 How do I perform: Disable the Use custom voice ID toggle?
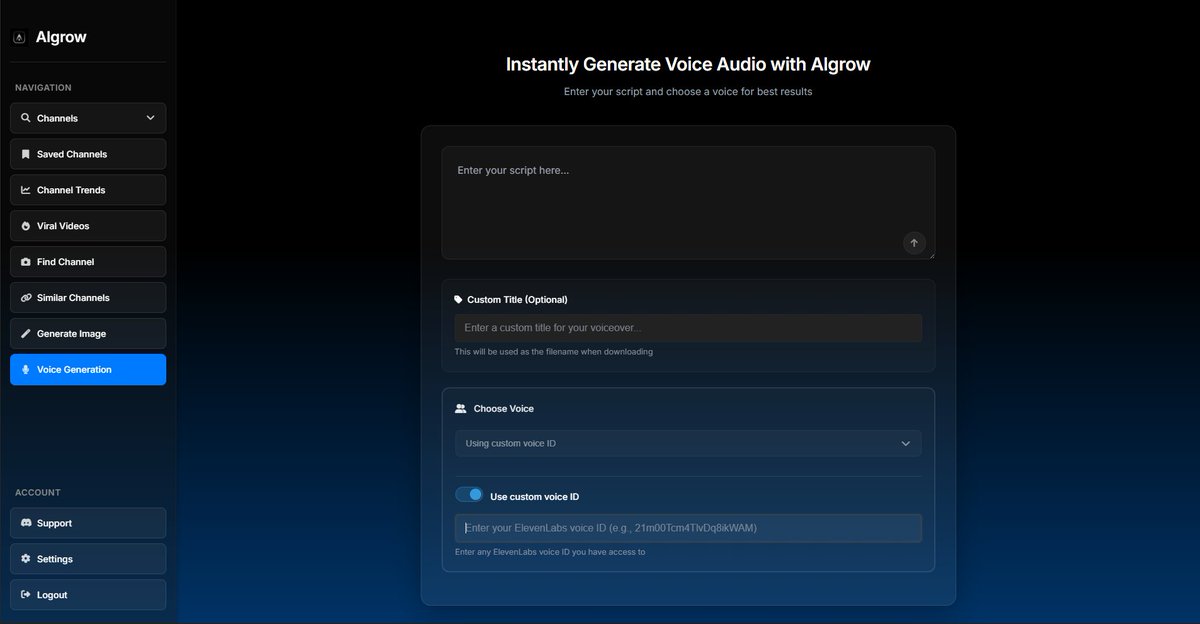(469, 494)
